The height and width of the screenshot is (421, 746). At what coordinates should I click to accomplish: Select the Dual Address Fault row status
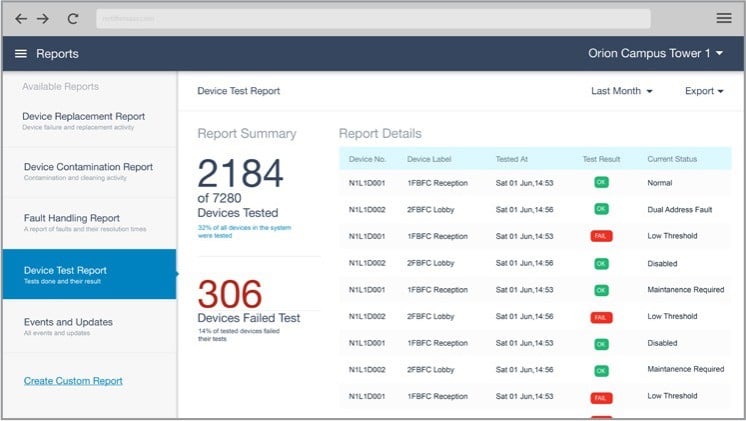pyautogui.click(x=680, y=210)
